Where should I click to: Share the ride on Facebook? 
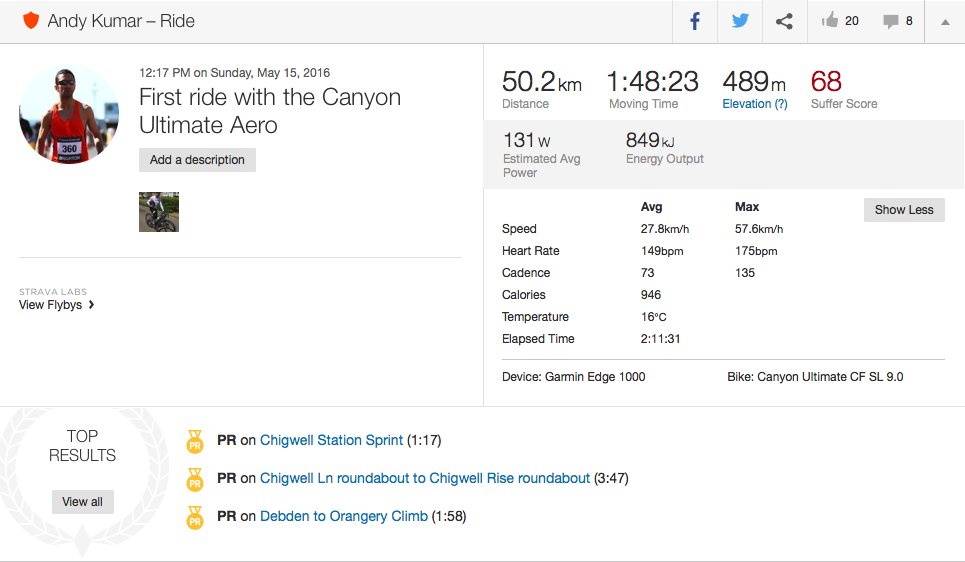[695, 21]
